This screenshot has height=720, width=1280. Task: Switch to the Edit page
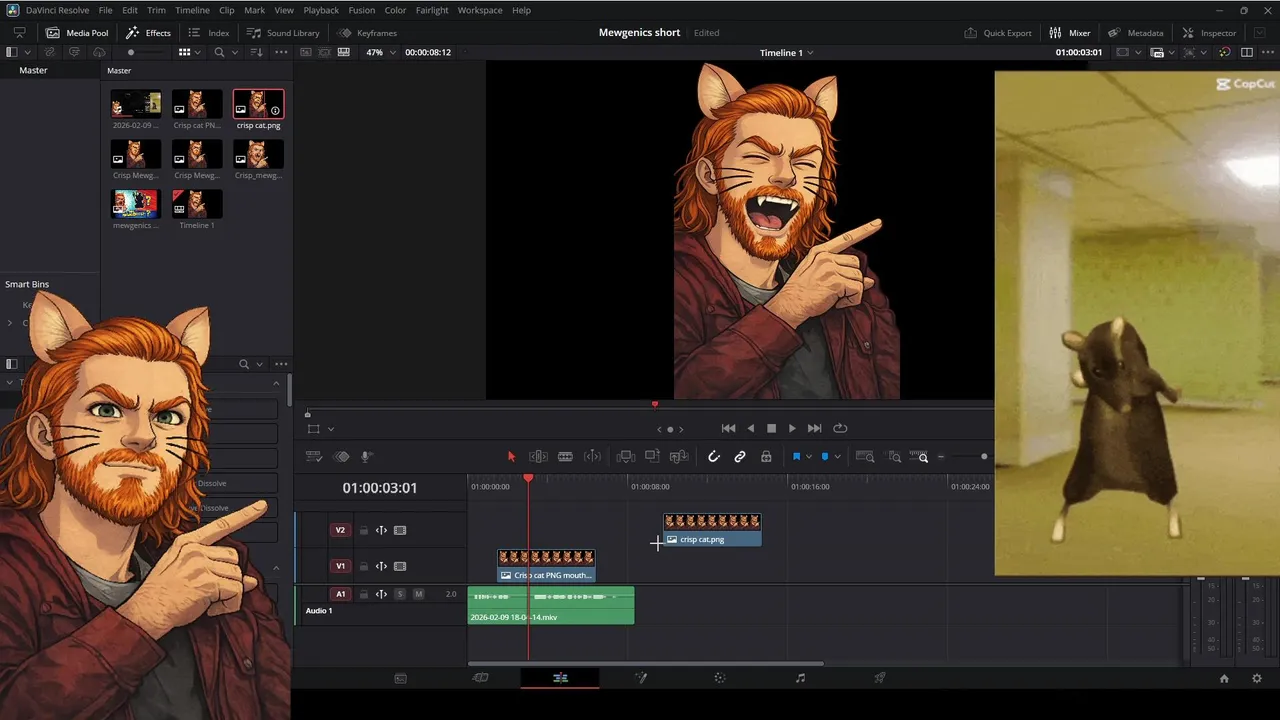coord(560,678)
